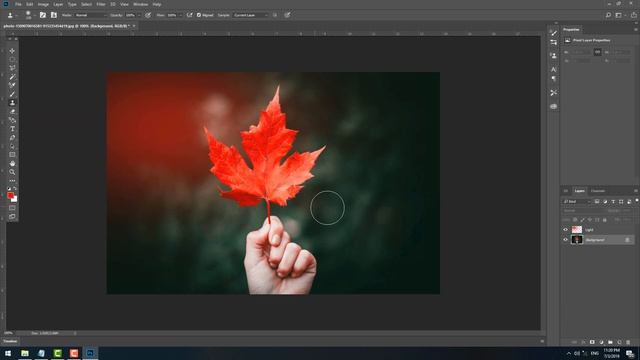This screenshot has height=360, width=640.
Task: Open the layer filter Kind dropdown
Action: point(577,202)
